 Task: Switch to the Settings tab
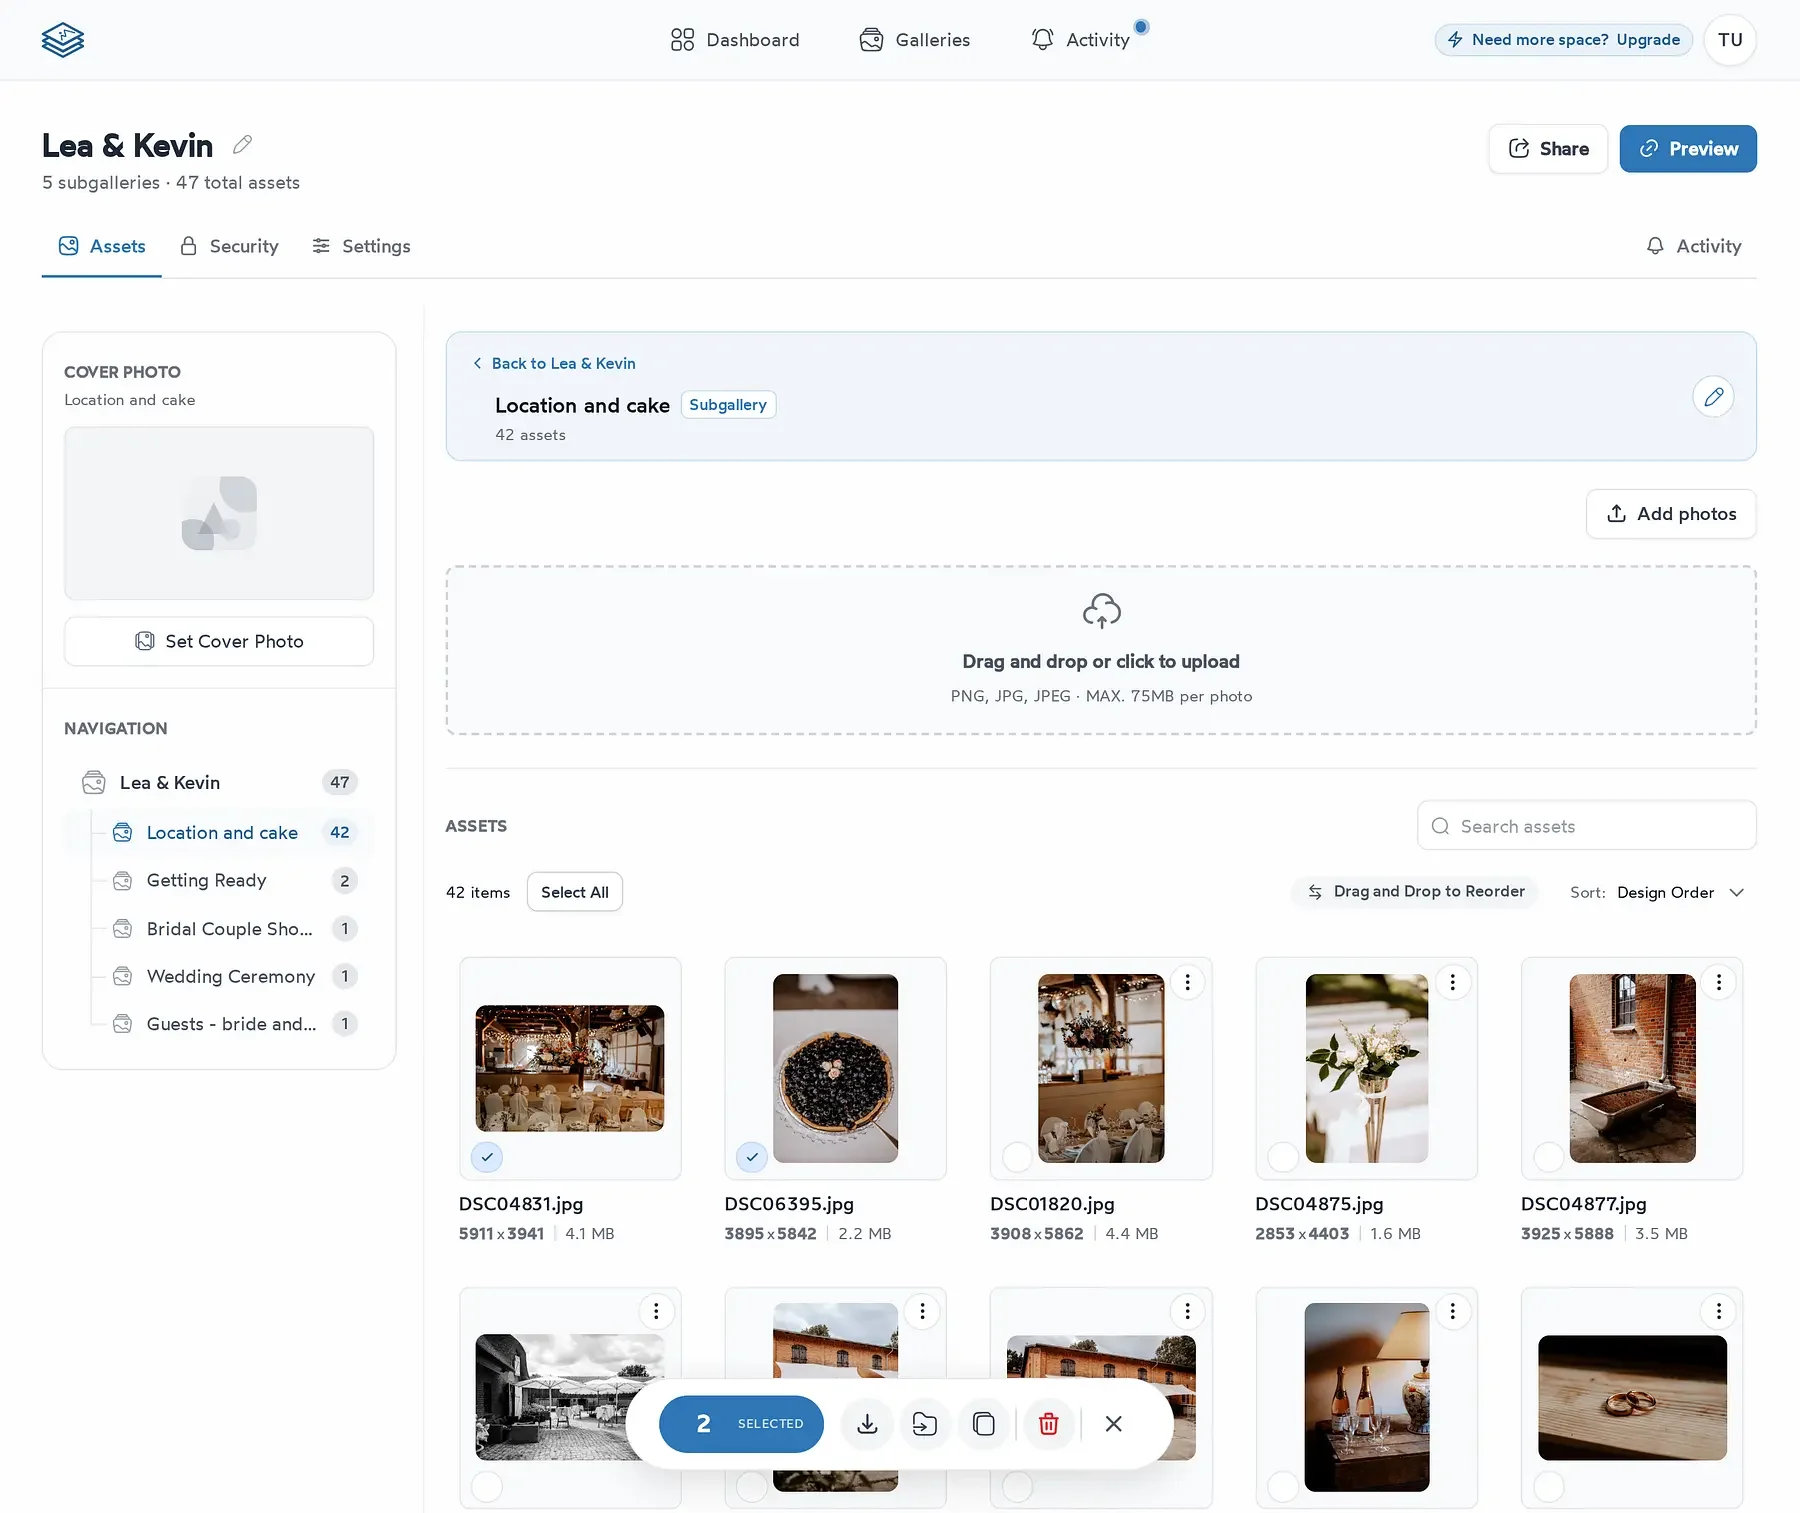[361, 246]
